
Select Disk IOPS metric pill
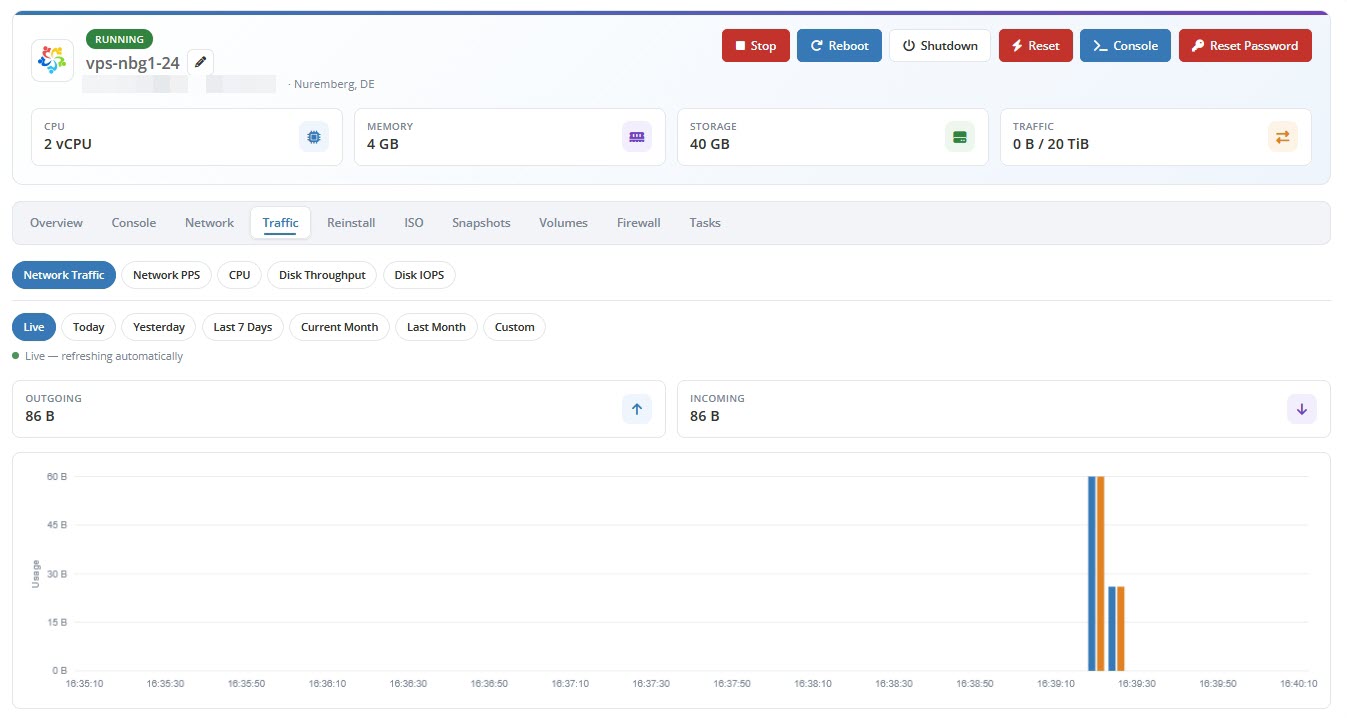pos(419,275)
